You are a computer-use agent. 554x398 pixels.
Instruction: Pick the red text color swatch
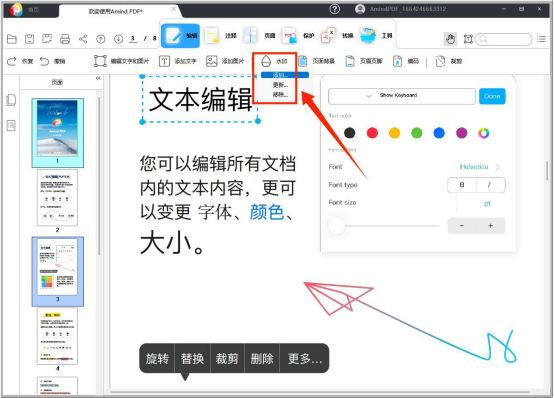[x=372, y=133]
